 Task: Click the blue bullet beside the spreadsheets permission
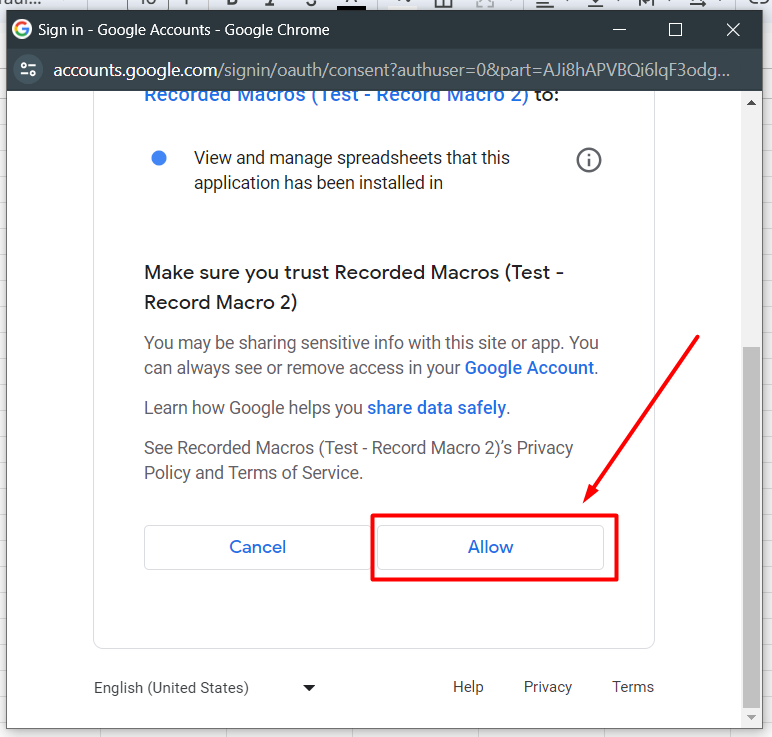pyautogui.click(x=159, y=158)
